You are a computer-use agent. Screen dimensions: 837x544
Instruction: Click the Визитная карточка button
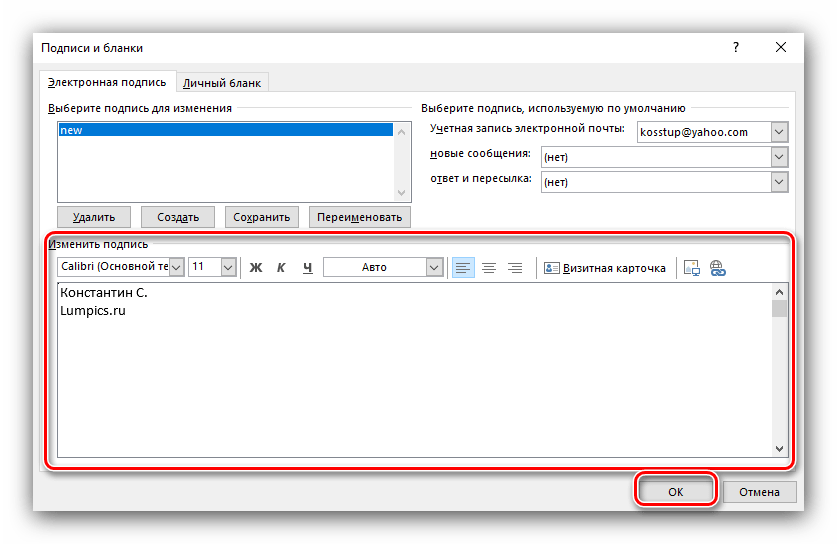point(605,267)
